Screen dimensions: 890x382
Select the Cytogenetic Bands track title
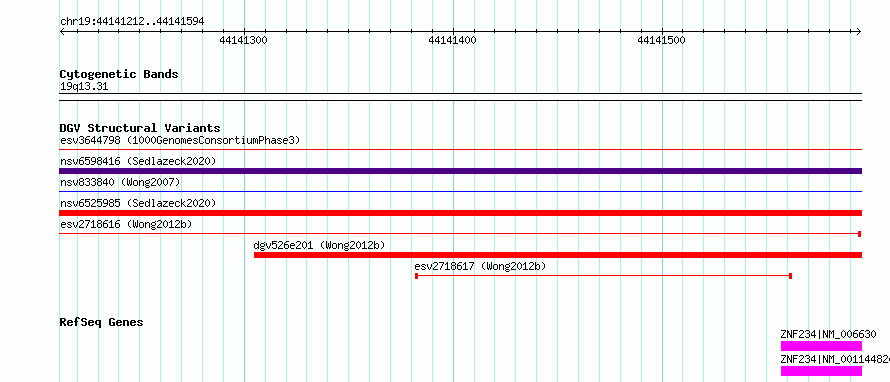(119, 74)
